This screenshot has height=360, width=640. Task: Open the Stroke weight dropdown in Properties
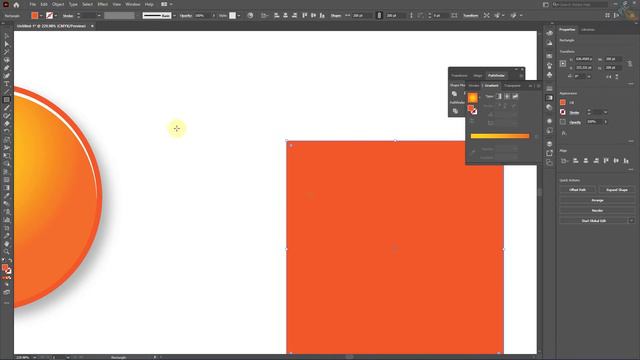(x=605, y=112)
